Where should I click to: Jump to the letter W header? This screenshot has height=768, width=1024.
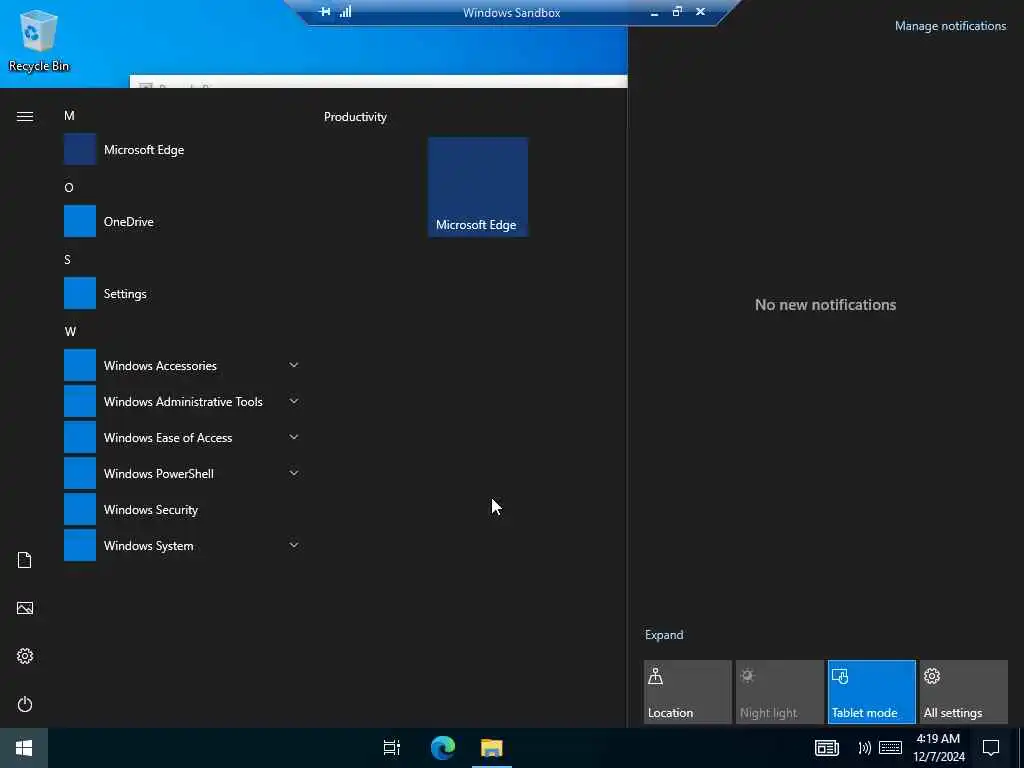tap(71, 332)
